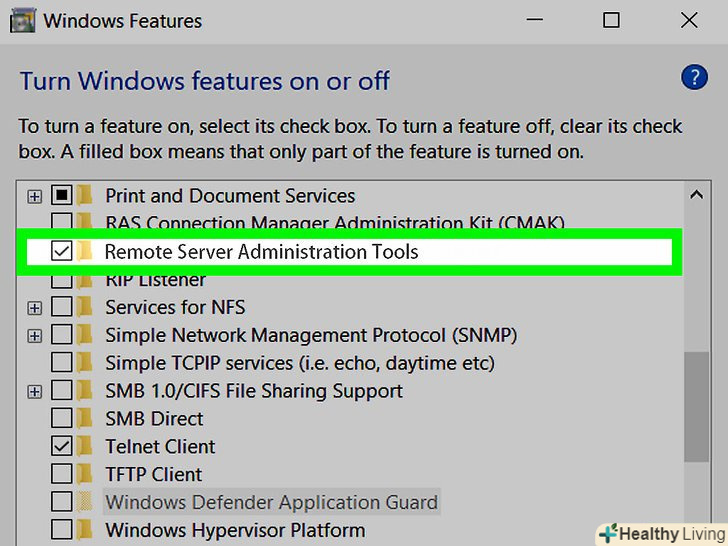The width and height of the screenshot is (728, 546).
Task: Check the Windows Hypervisor Platform box
Action: (x=62, y=530)
